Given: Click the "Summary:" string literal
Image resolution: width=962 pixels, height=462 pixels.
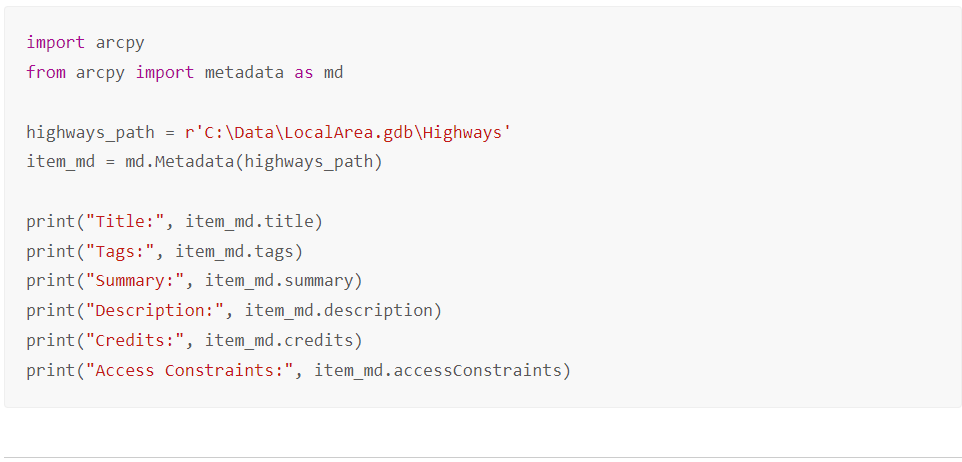Looking at the screenshot, I should point(135,280).
